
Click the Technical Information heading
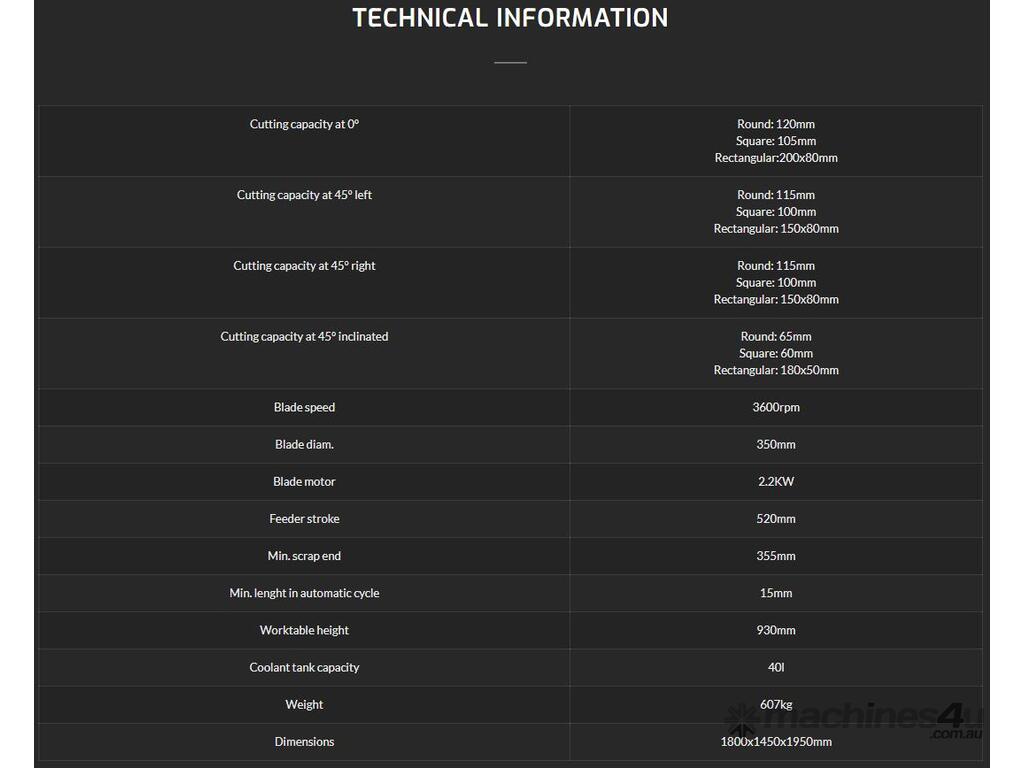(x=510, y=18)
